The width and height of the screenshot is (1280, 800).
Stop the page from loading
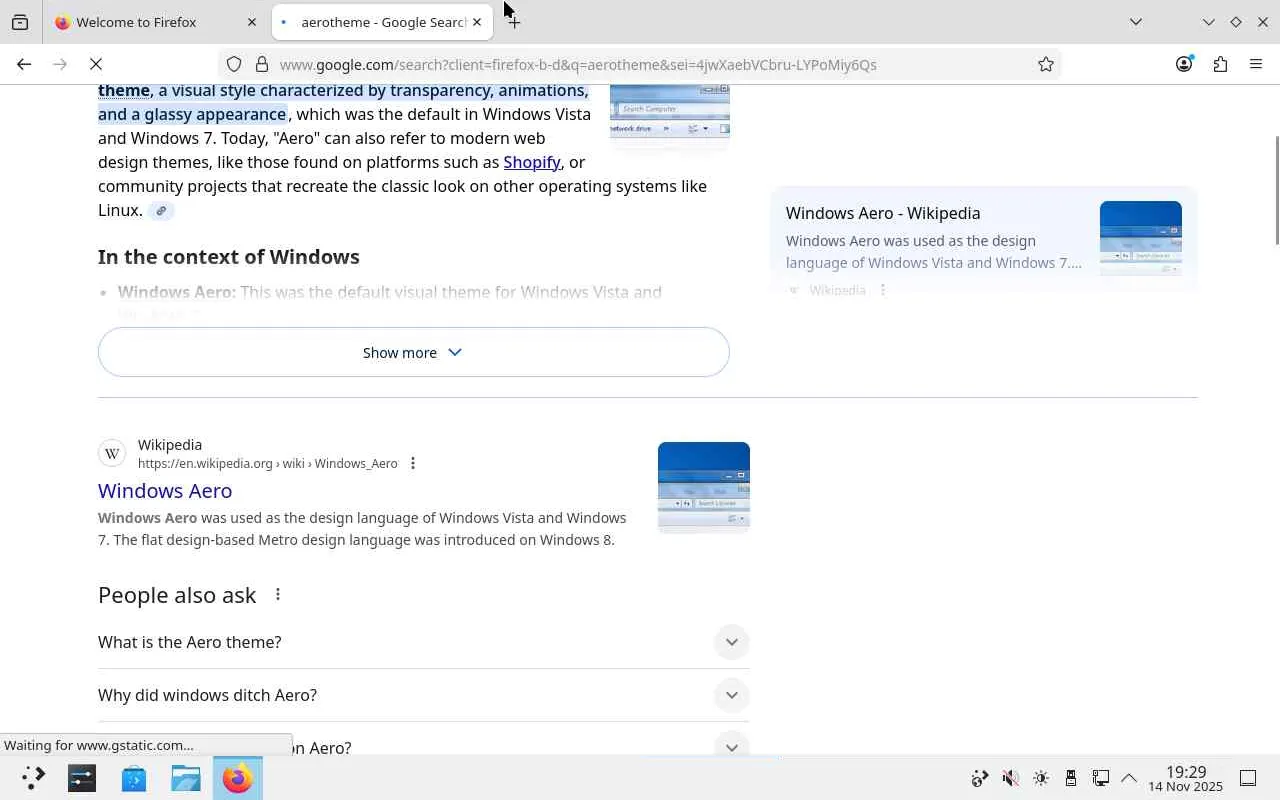tap(96, 64)
